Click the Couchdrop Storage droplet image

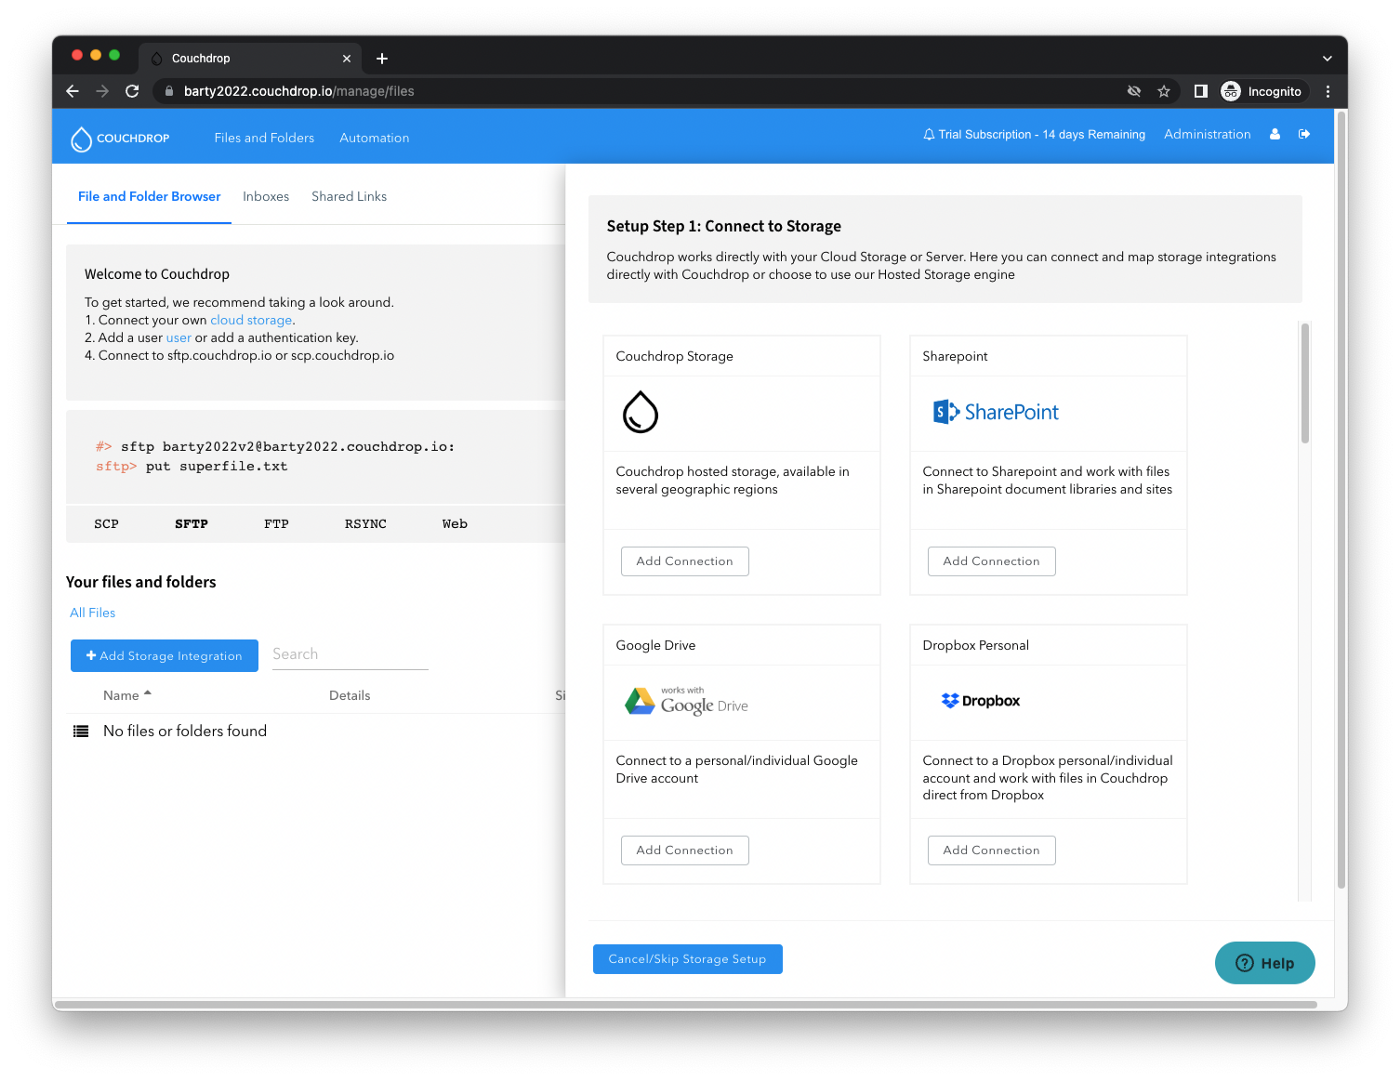coord(640,412)
